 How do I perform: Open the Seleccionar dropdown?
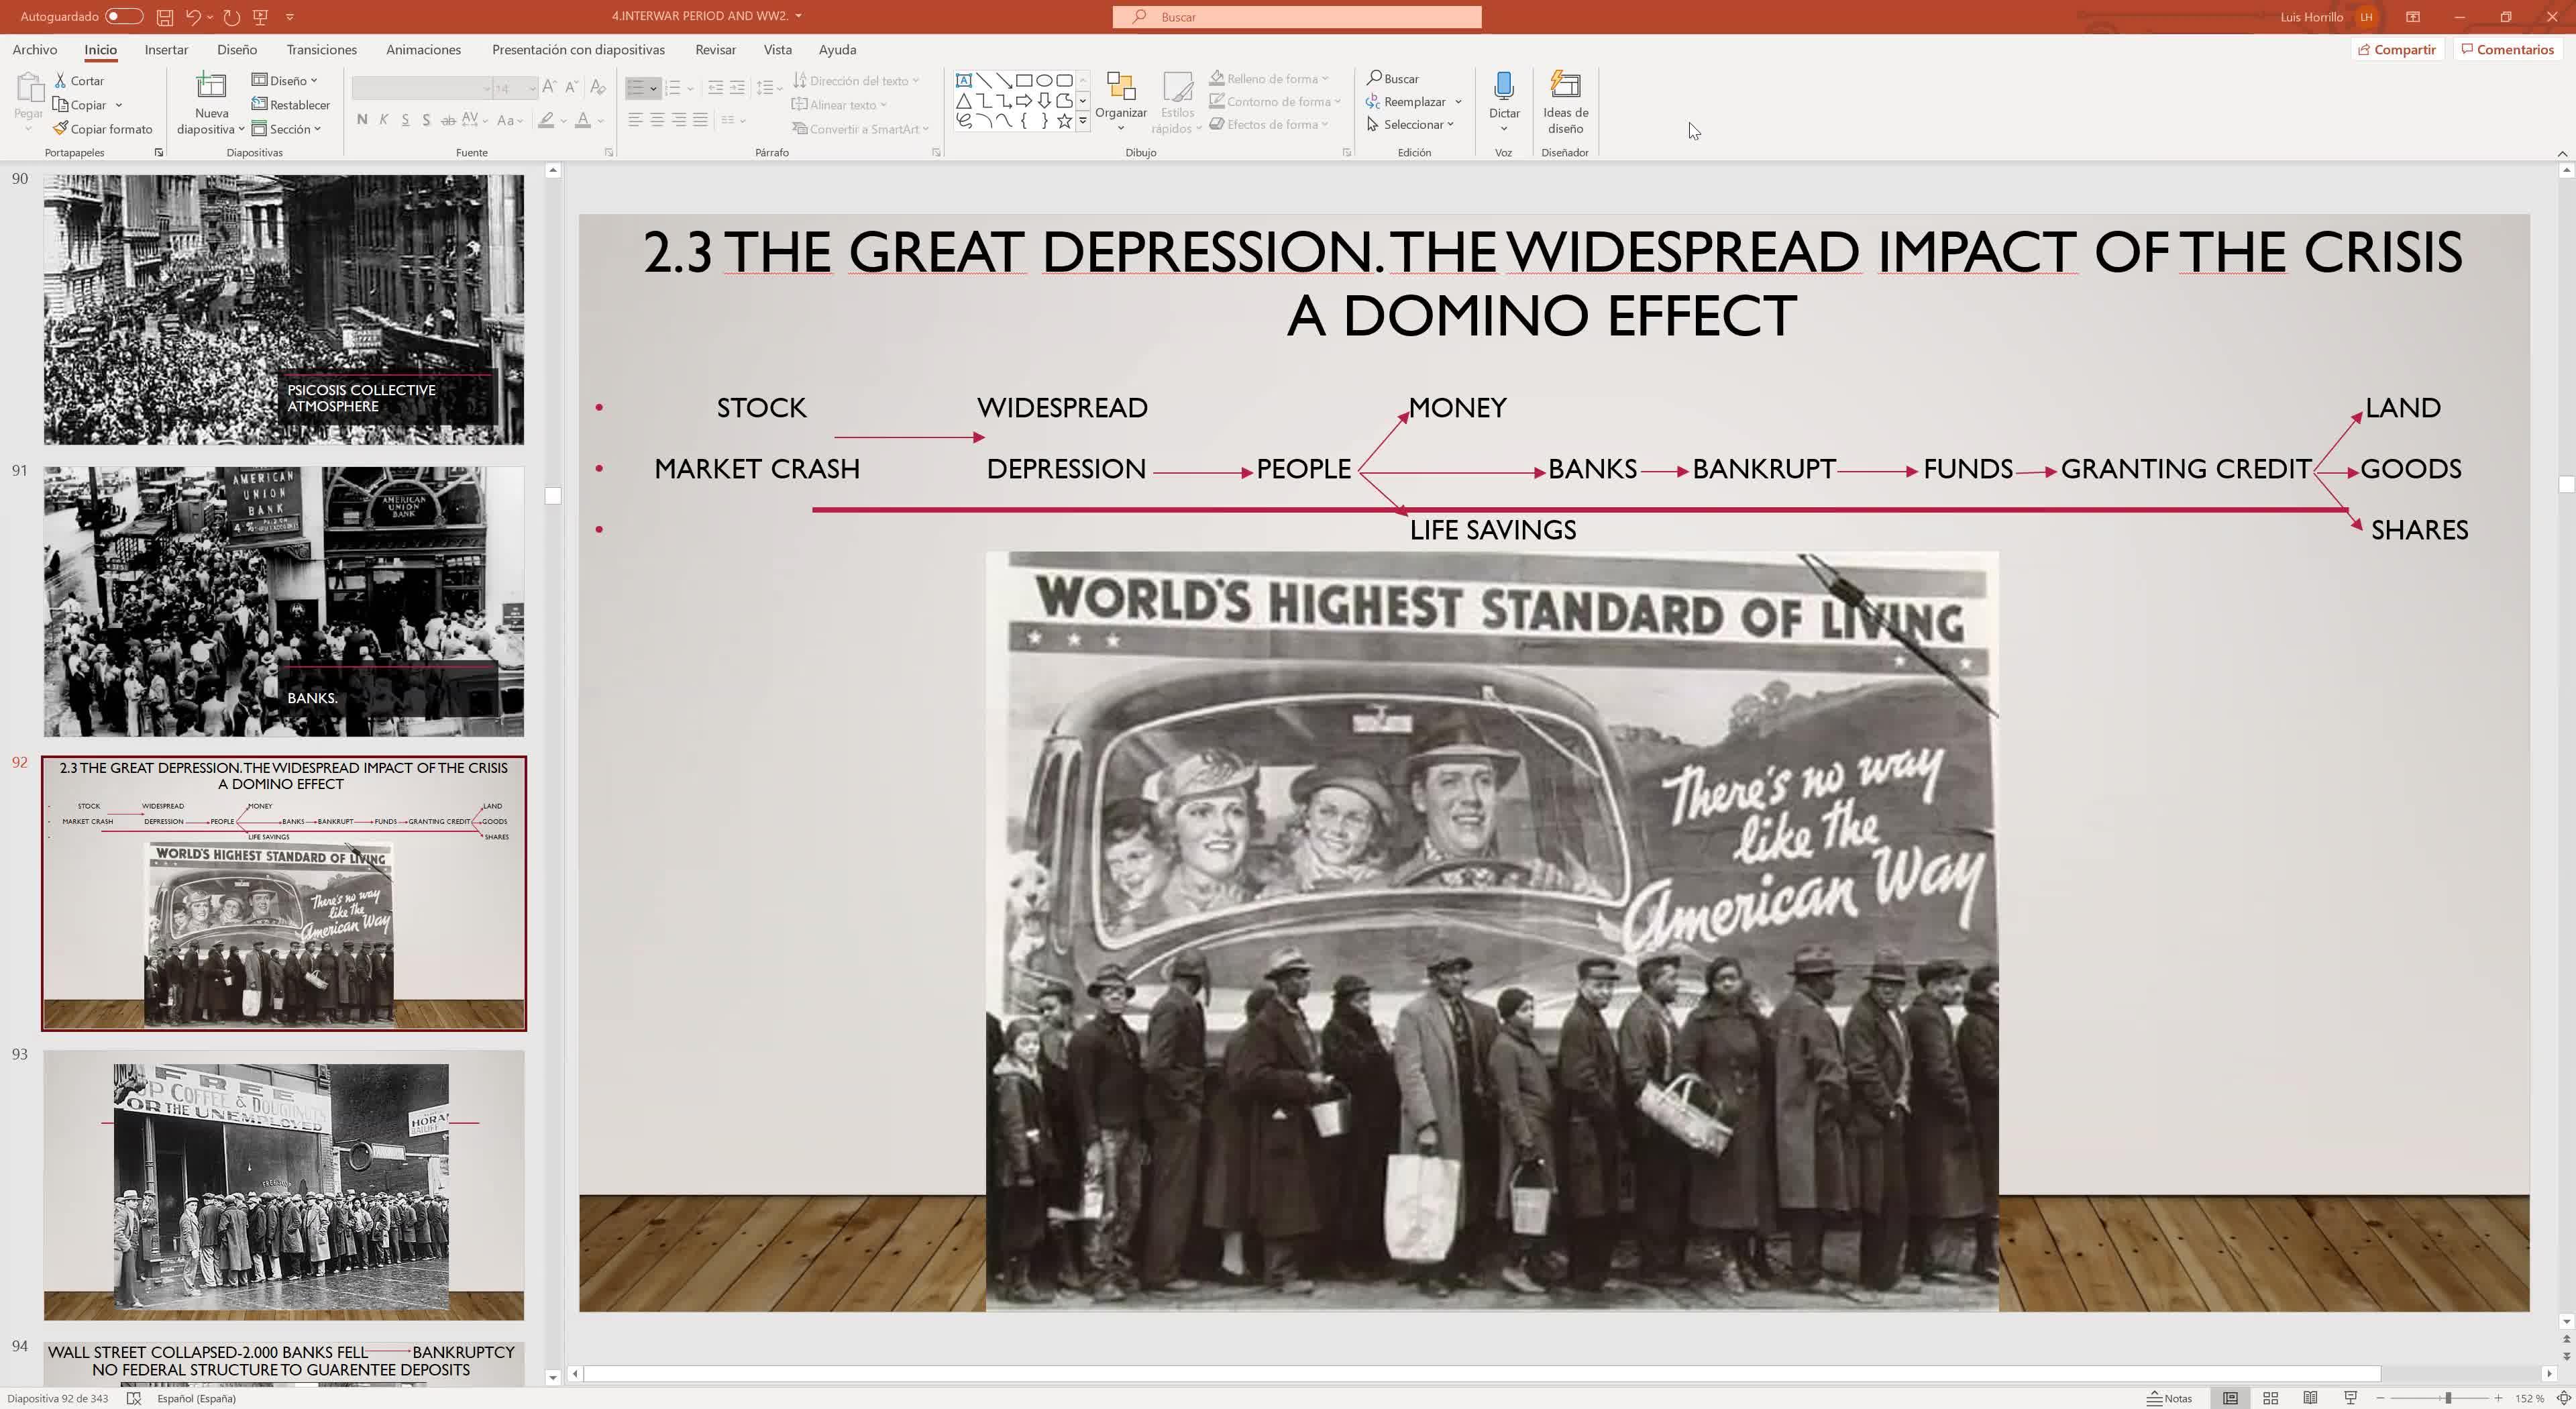coord(1411,125)
